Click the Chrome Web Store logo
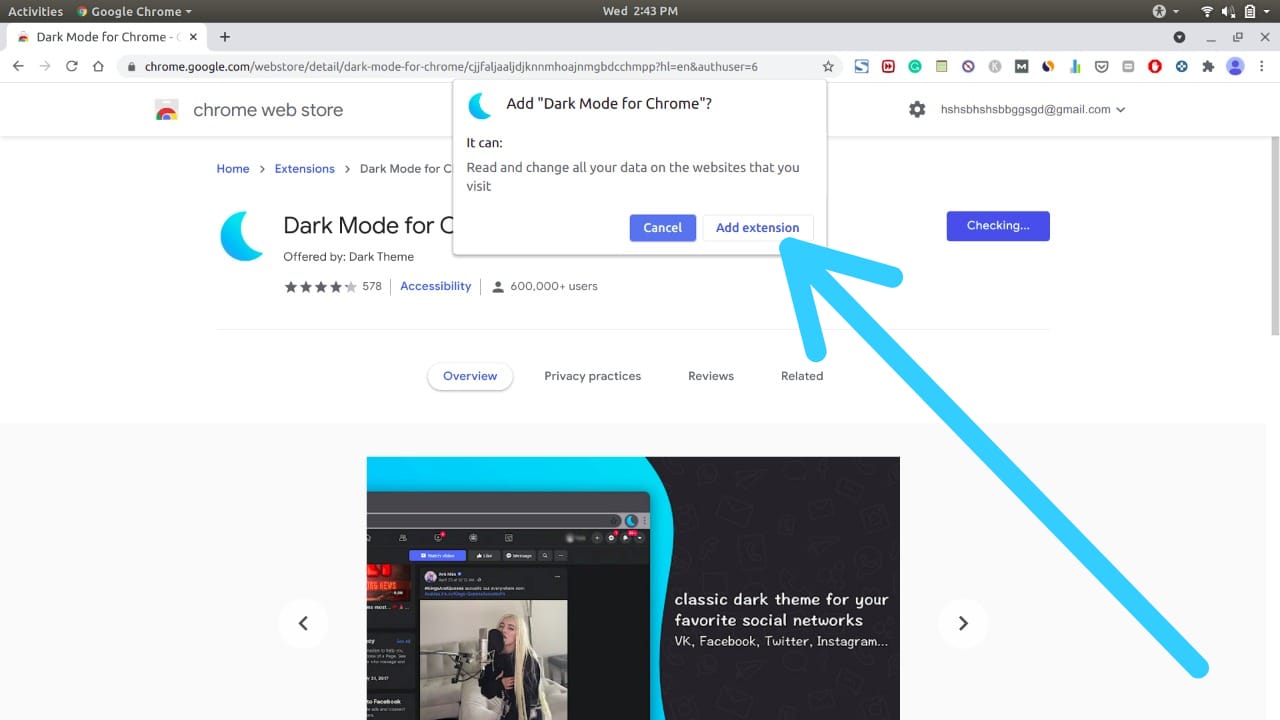1280x720 pixels. coord(250,110)
